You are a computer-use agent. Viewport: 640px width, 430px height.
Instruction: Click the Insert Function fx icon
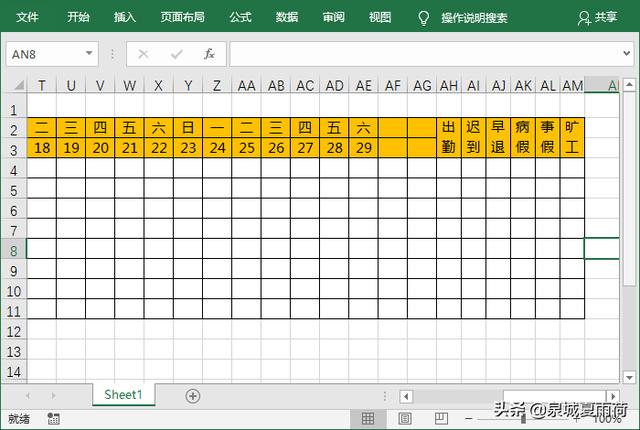[x=209, y=54]
